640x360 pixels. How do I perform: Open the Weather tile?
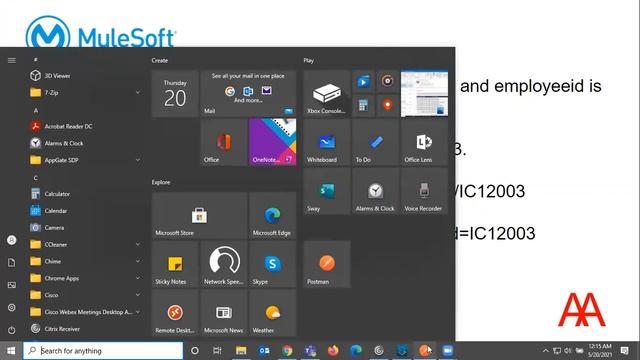point(272,313)
